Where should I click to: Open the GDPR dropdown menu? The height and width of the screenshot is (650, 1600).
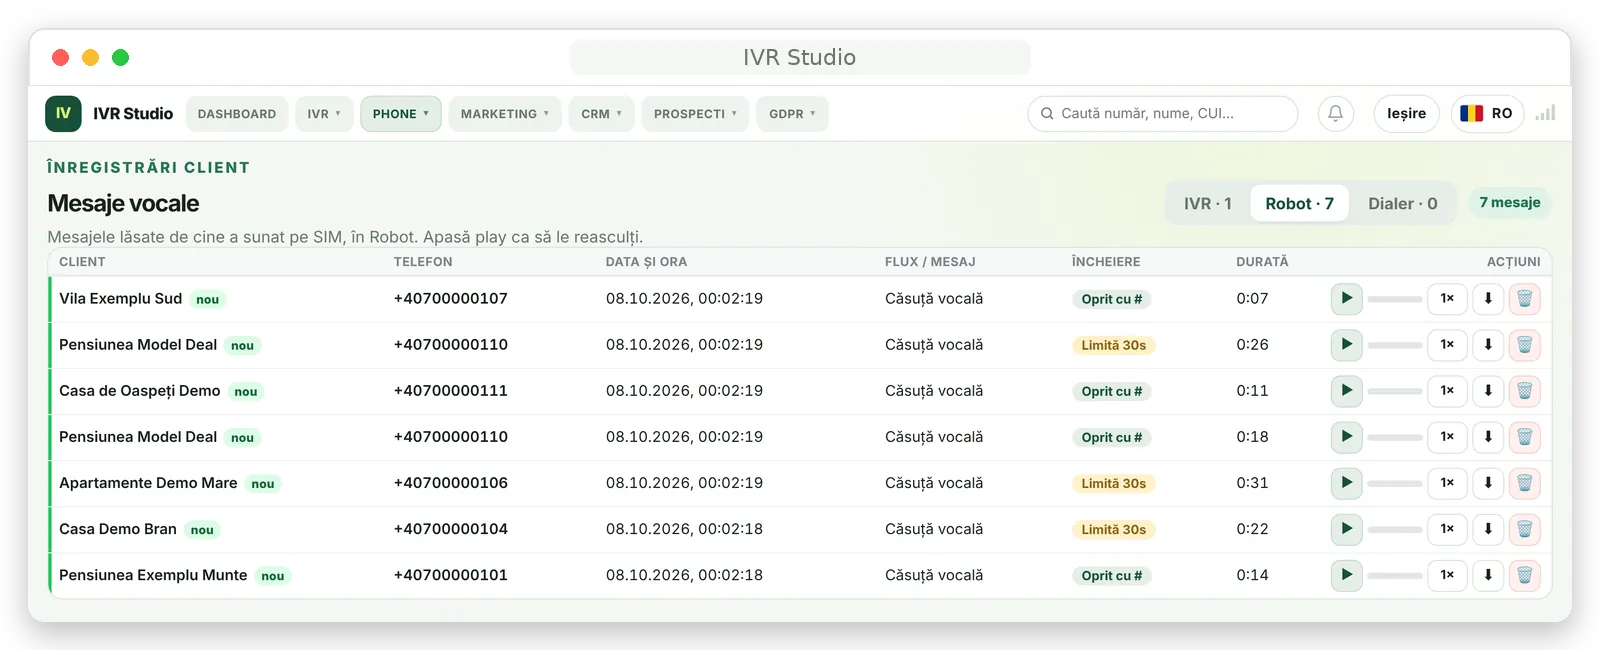tap(792, 114)
